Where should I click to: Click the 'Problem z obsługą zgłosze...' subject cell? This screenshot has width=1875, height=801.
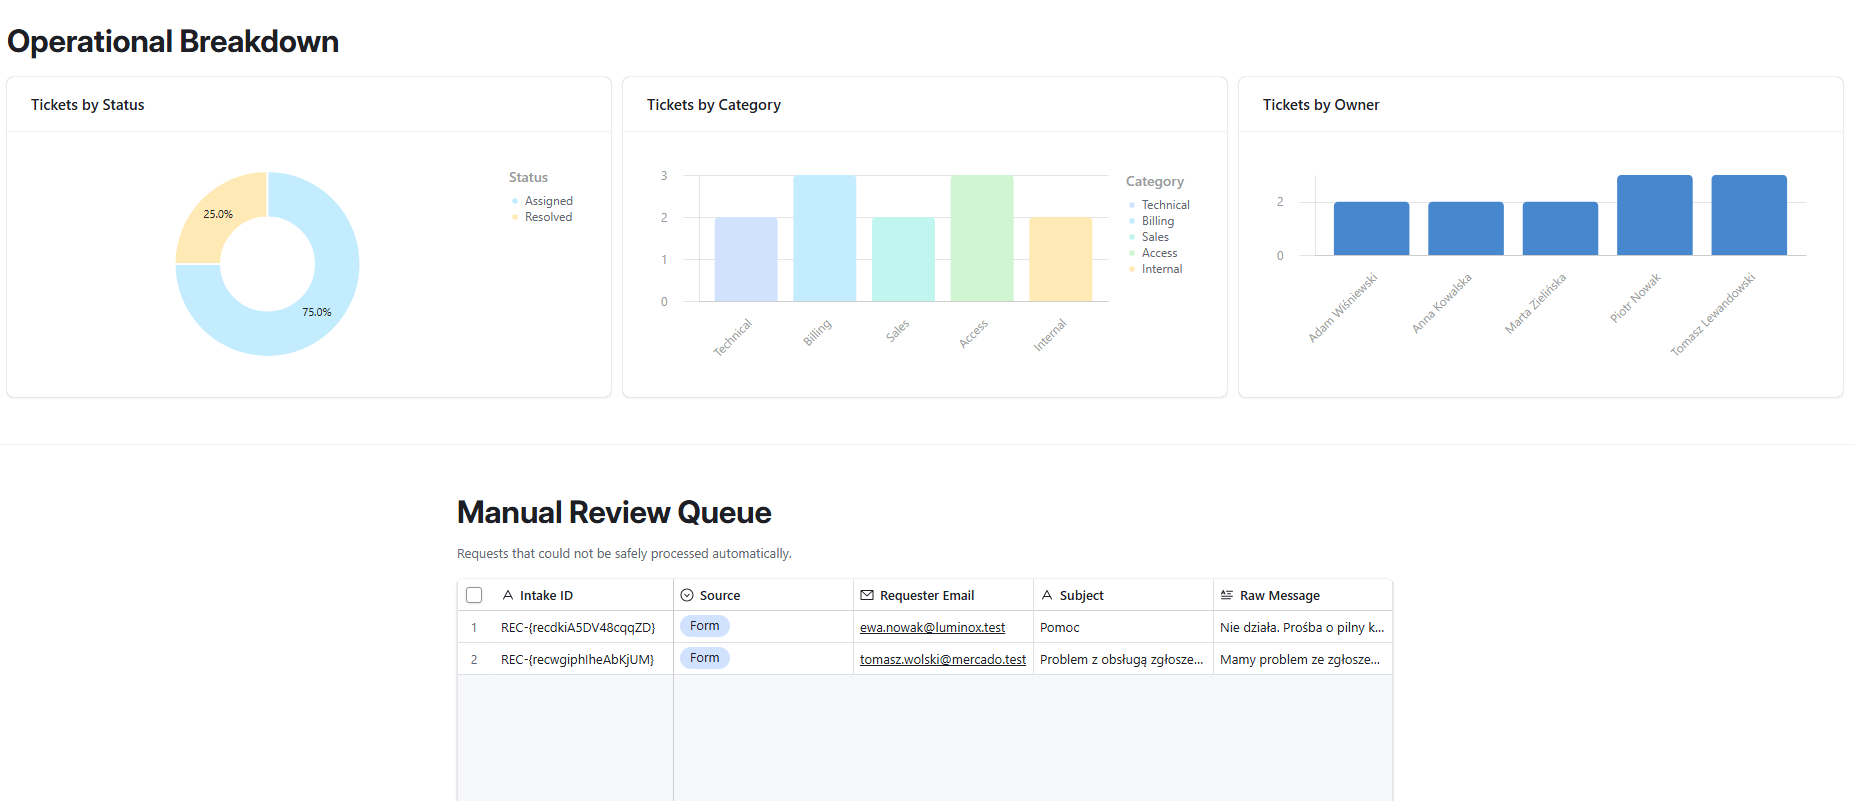click(x=1123, y=660)
